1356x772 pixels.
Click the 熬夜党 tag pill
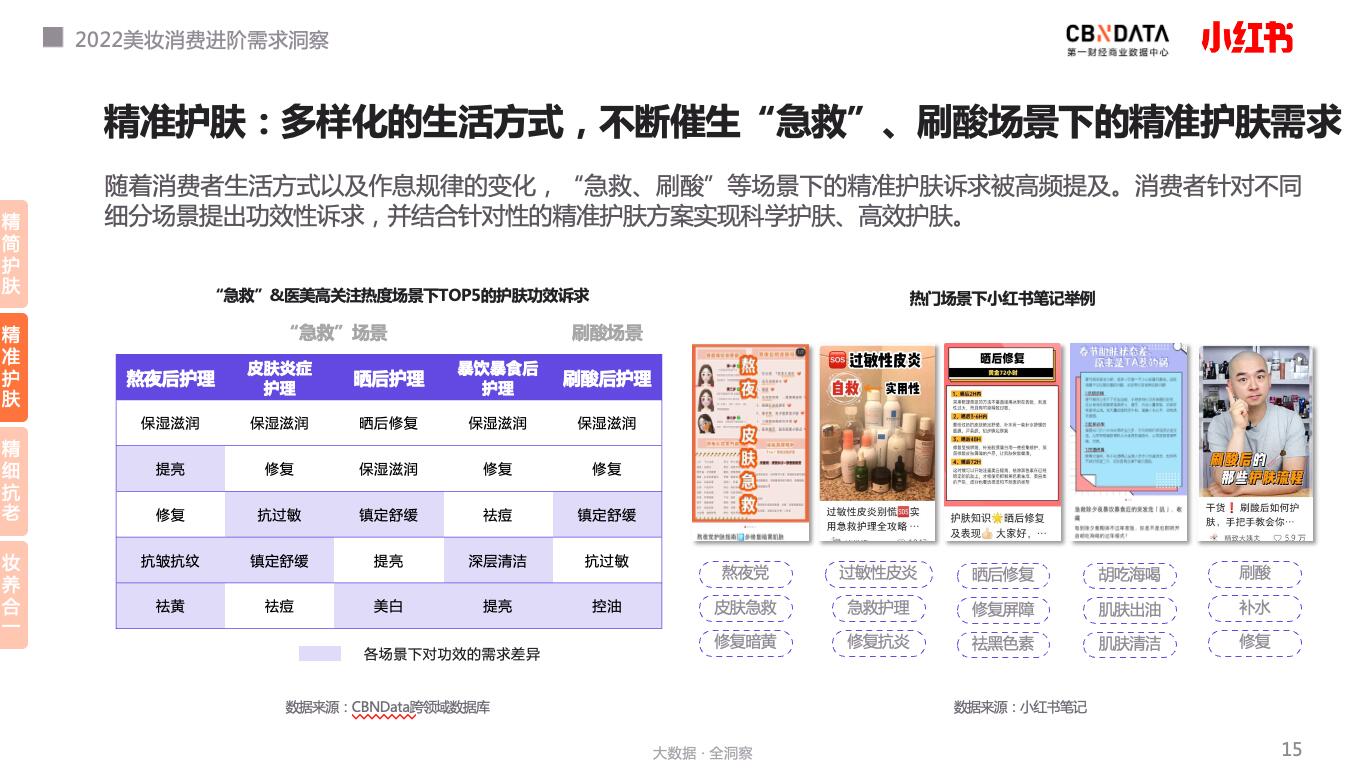click(x=746, y=574)
